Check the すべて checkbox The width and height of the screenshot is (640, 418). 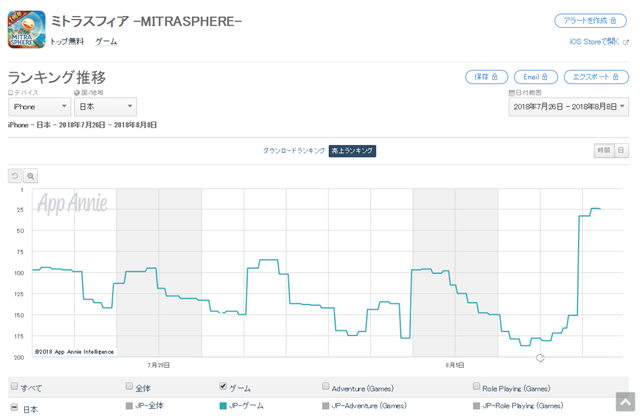tap(14, 386)
